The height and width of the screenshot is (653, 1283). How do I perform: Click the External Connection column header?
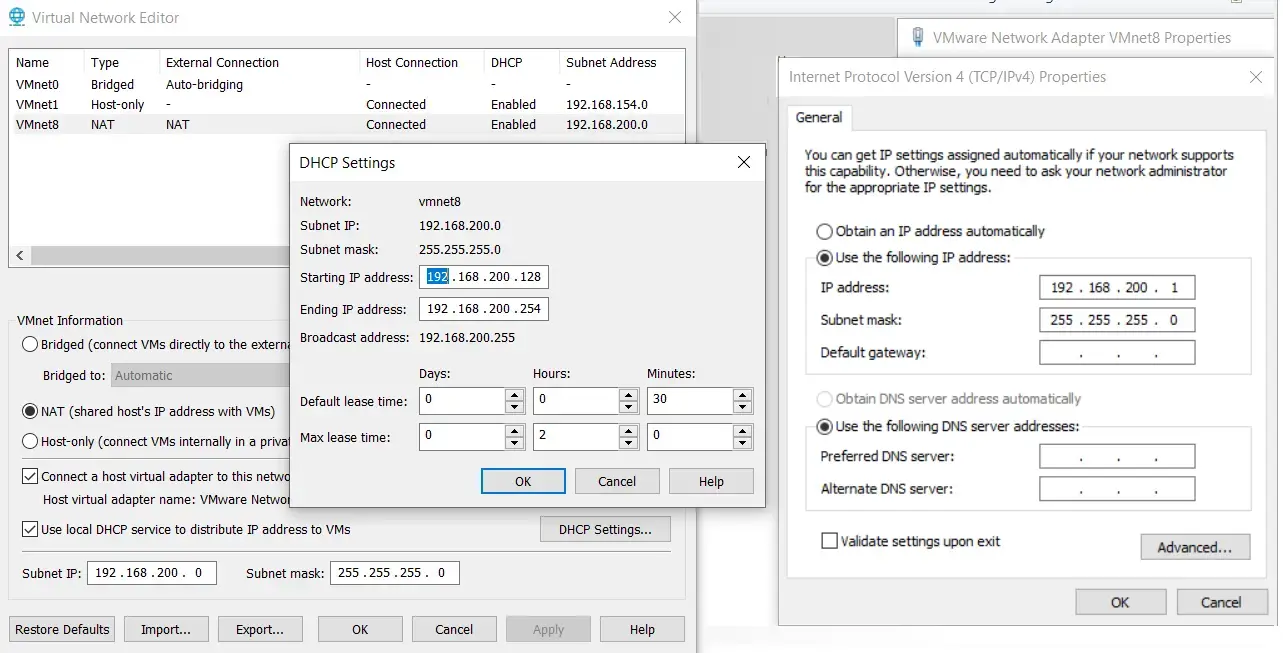point(259,62)
